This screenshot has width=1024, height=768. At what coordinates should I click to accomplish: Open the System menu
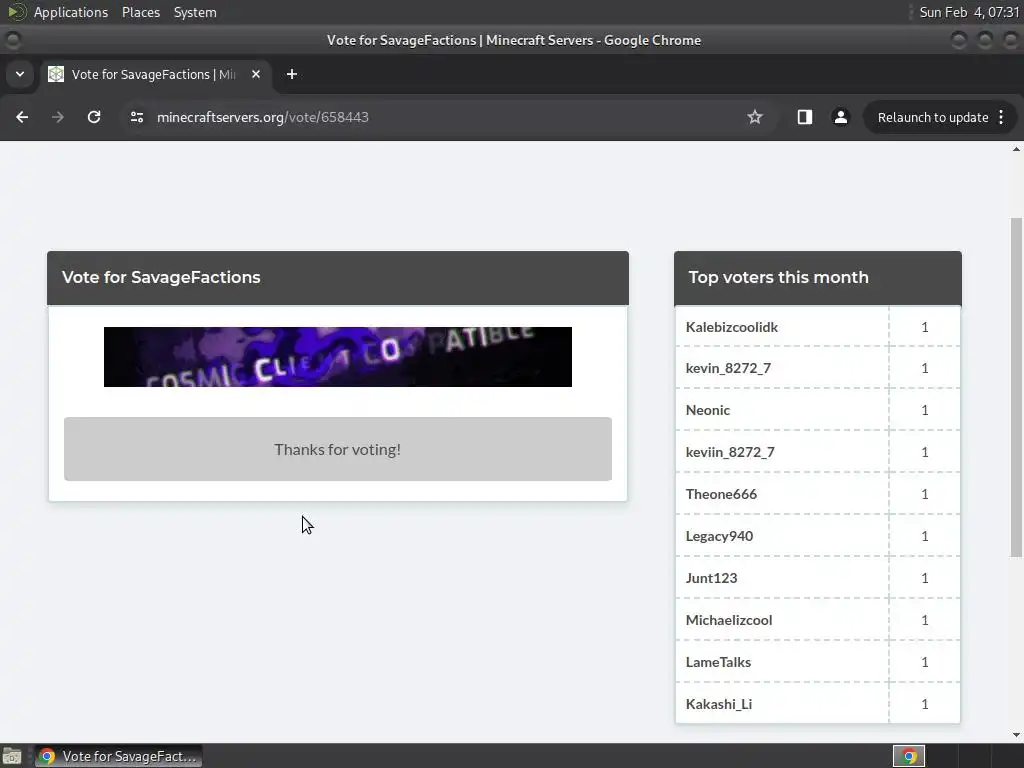195,12
